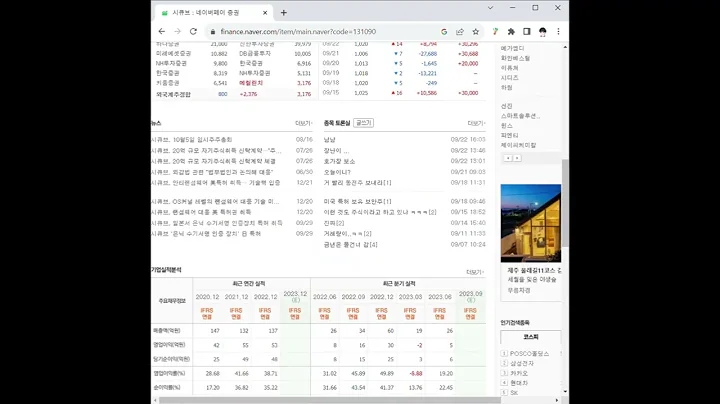Viewport: 720px width, 404px height.
Task: Open news about 안티랜섬웨어 특허 취득
Action: 215,183
